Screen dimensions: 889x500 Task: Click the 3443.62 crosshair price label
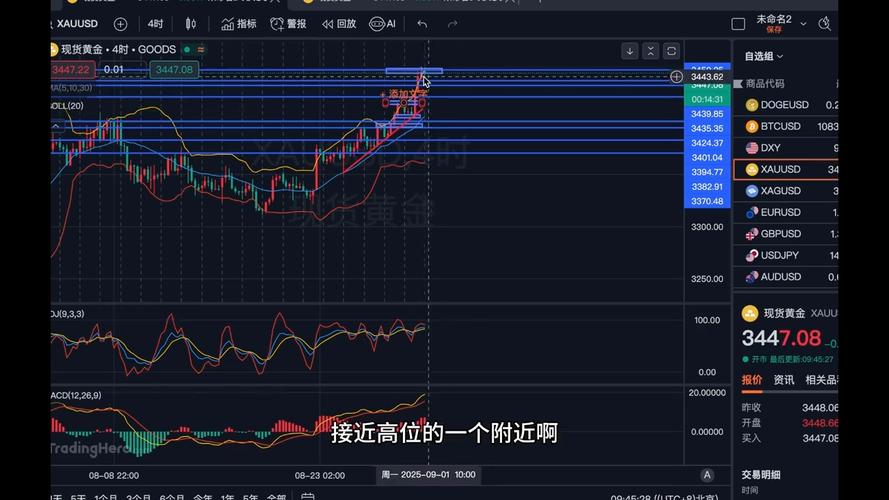(707, 77)
